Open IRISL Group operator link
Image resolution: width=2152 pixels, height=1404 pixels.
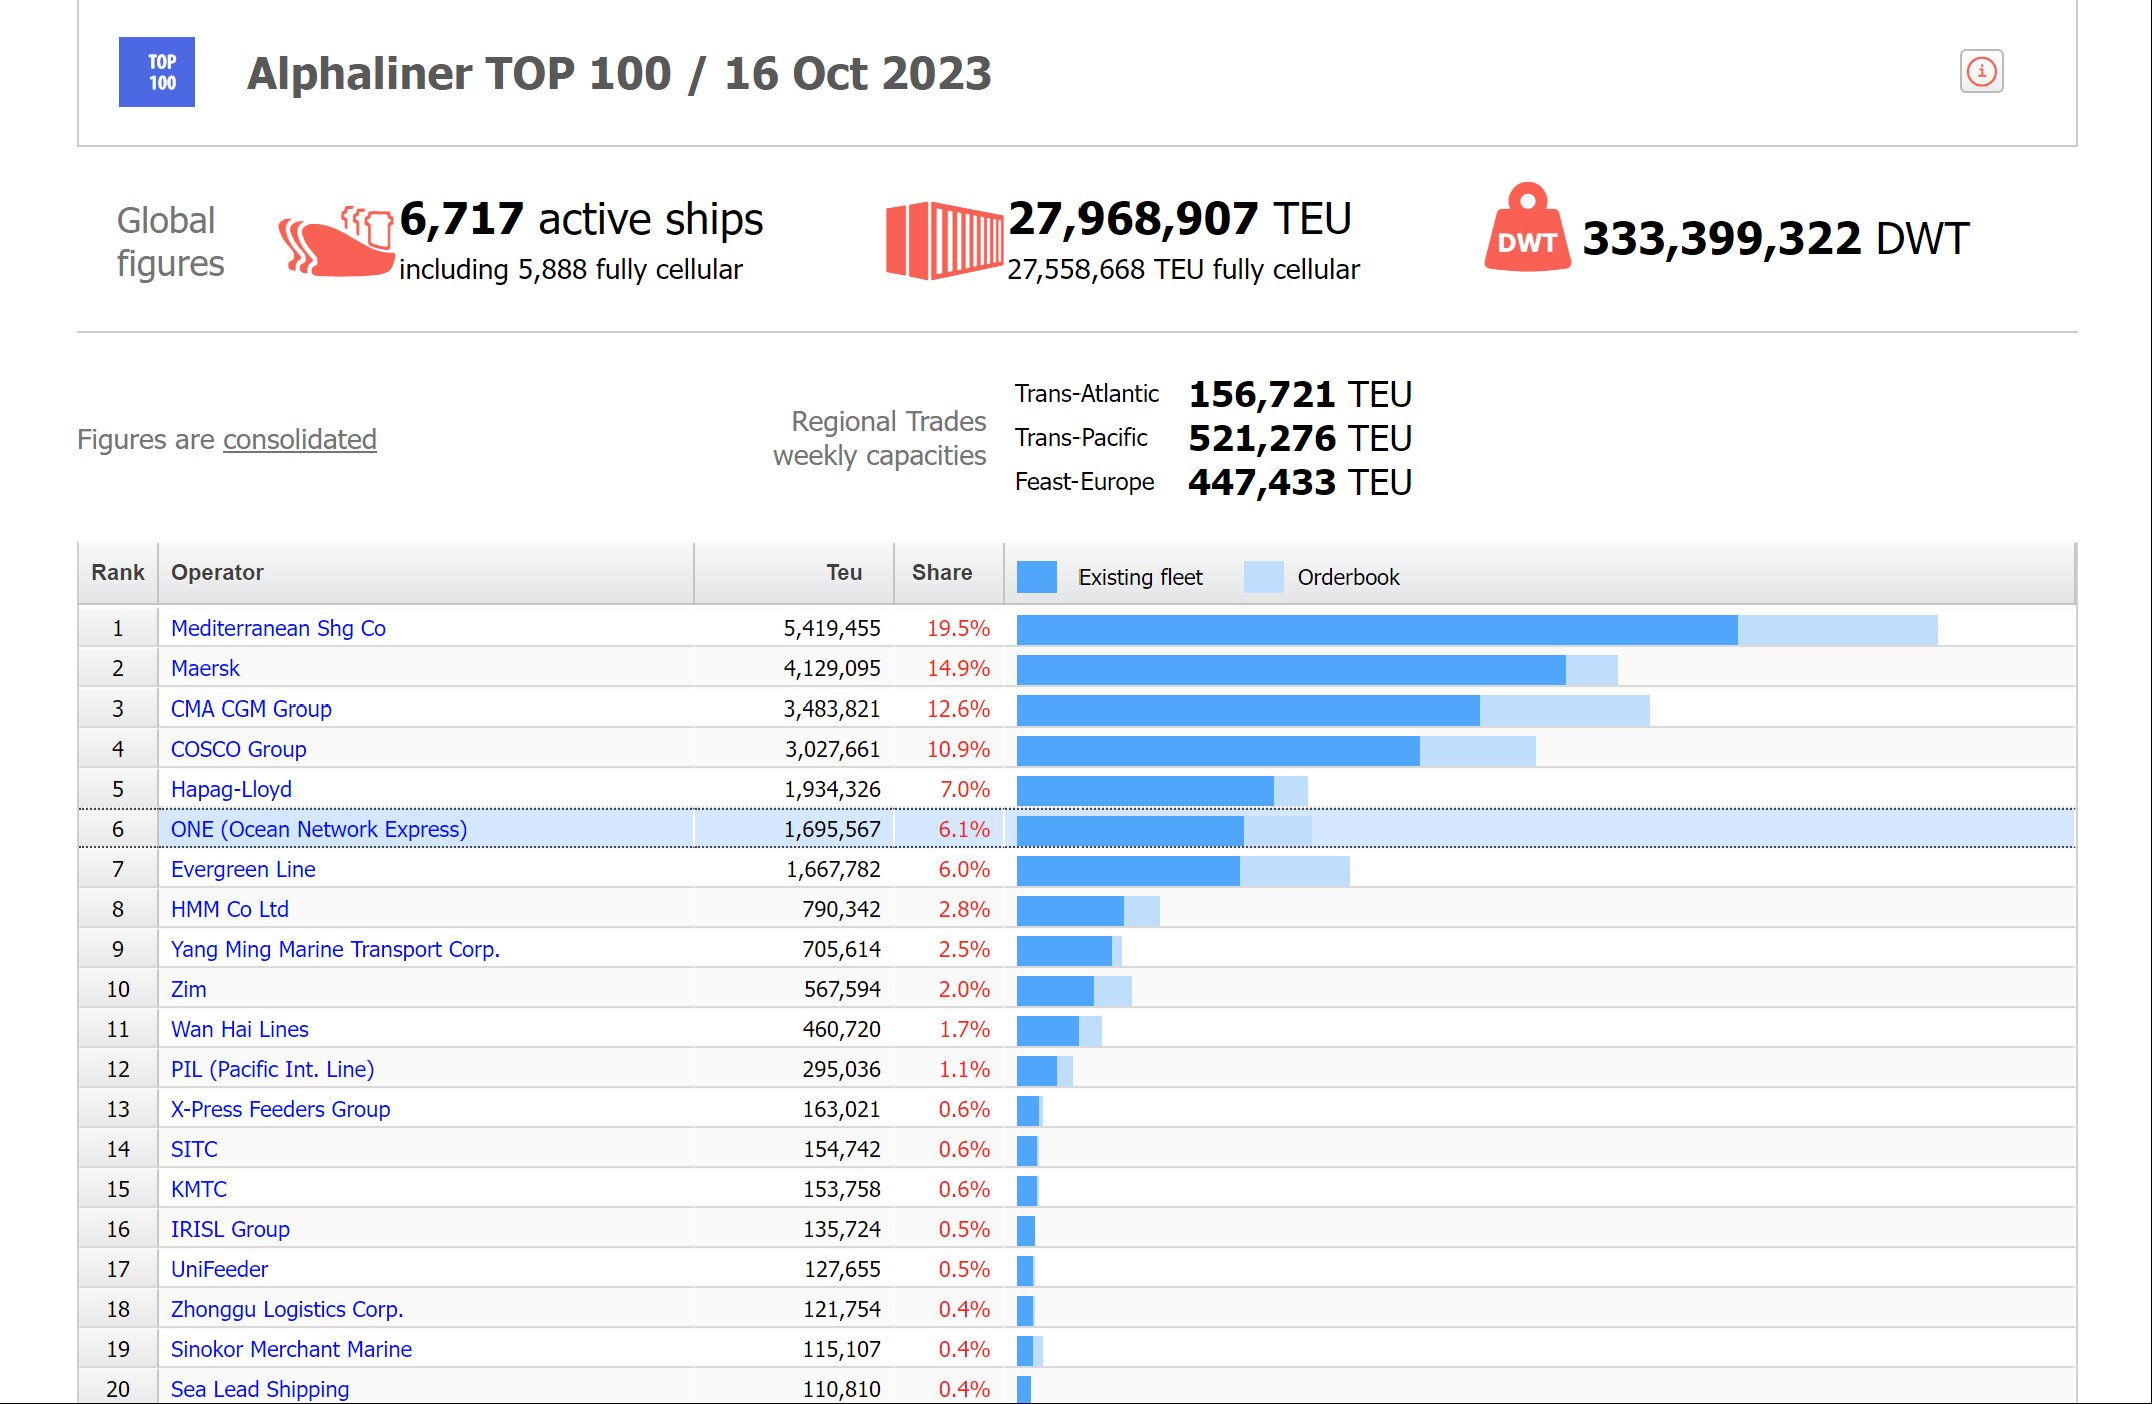coord(230,1229)
